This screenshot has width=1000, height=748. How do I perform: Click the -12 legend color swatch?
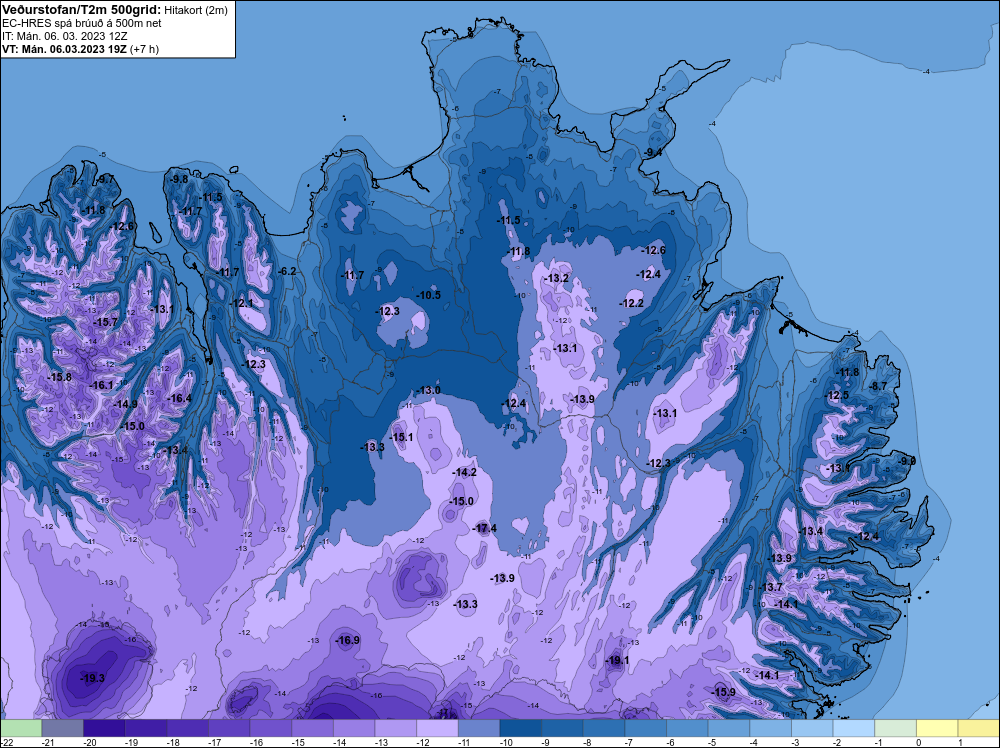438,728
